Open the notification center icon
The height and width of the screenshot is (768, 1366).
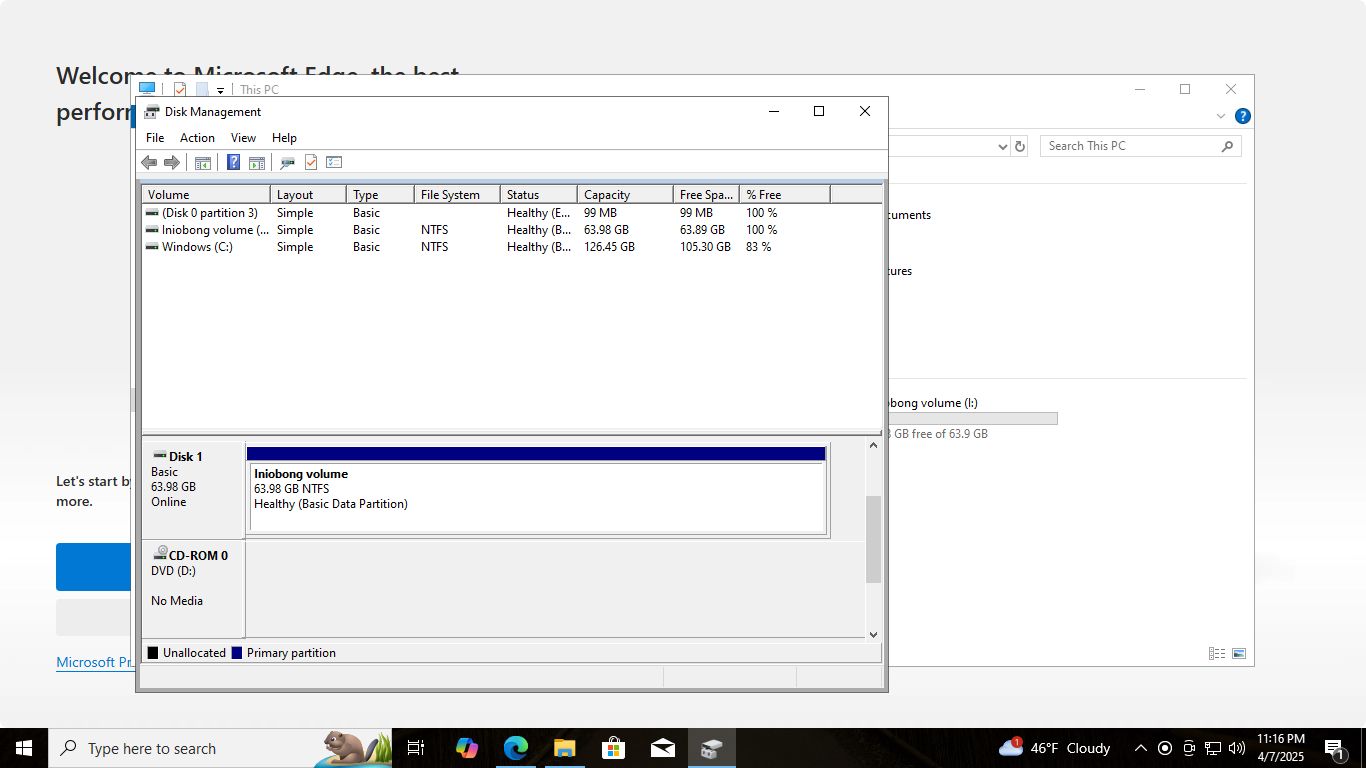click(x=1335, y=748)
